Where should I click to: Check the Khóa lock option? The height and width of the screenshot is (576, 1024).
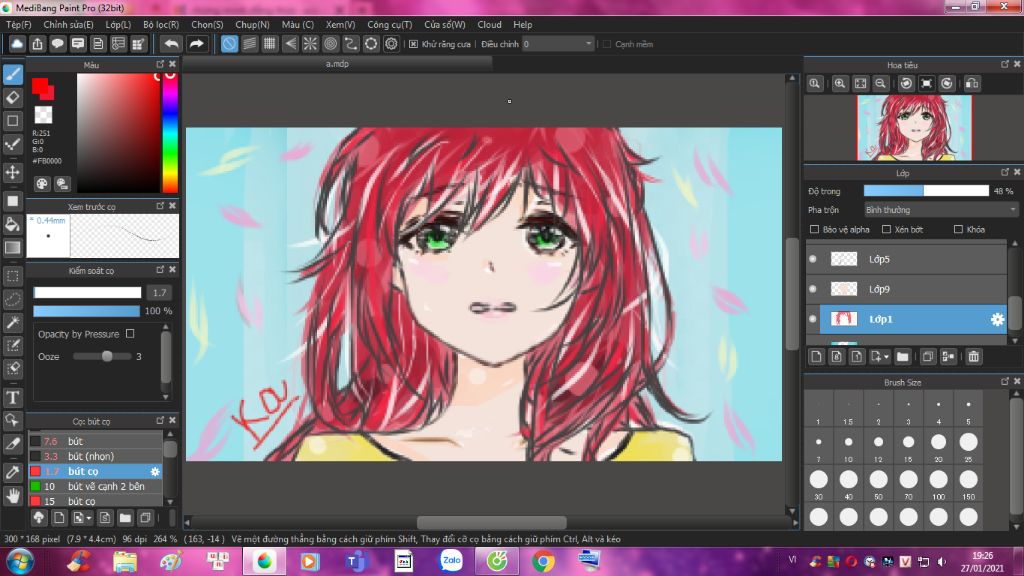pos(958,229)
